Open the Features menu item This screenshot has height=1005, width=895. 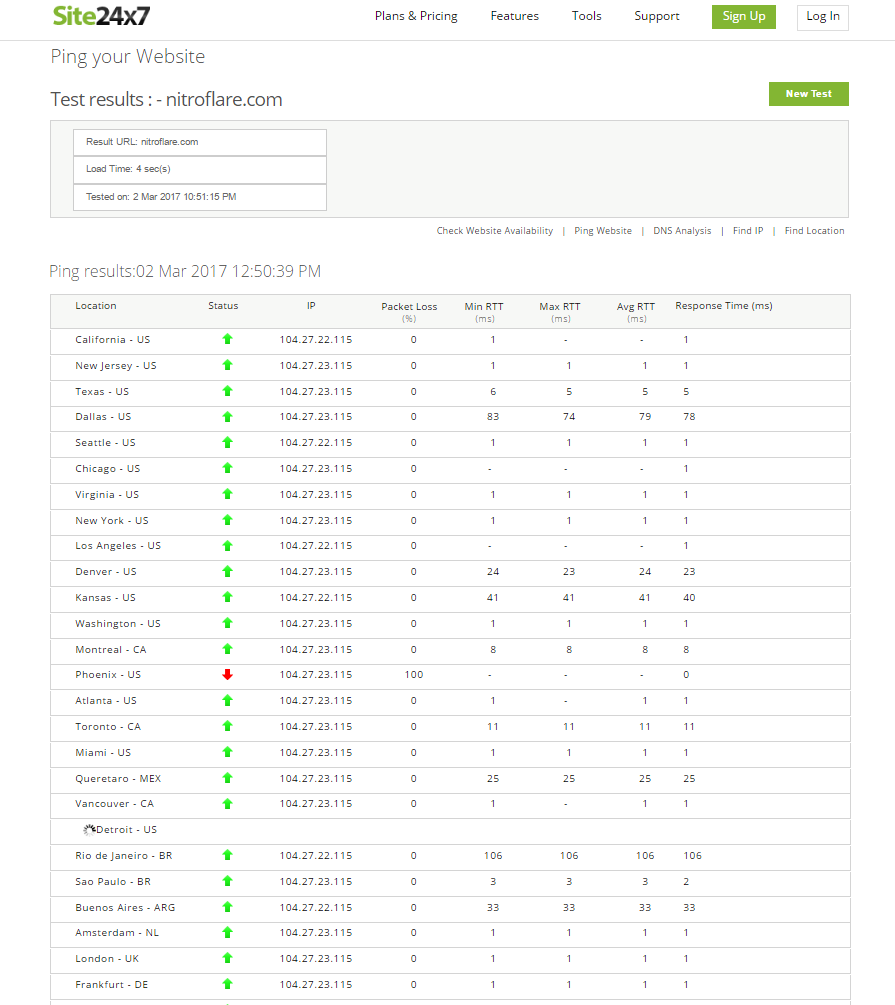[514, 16]
